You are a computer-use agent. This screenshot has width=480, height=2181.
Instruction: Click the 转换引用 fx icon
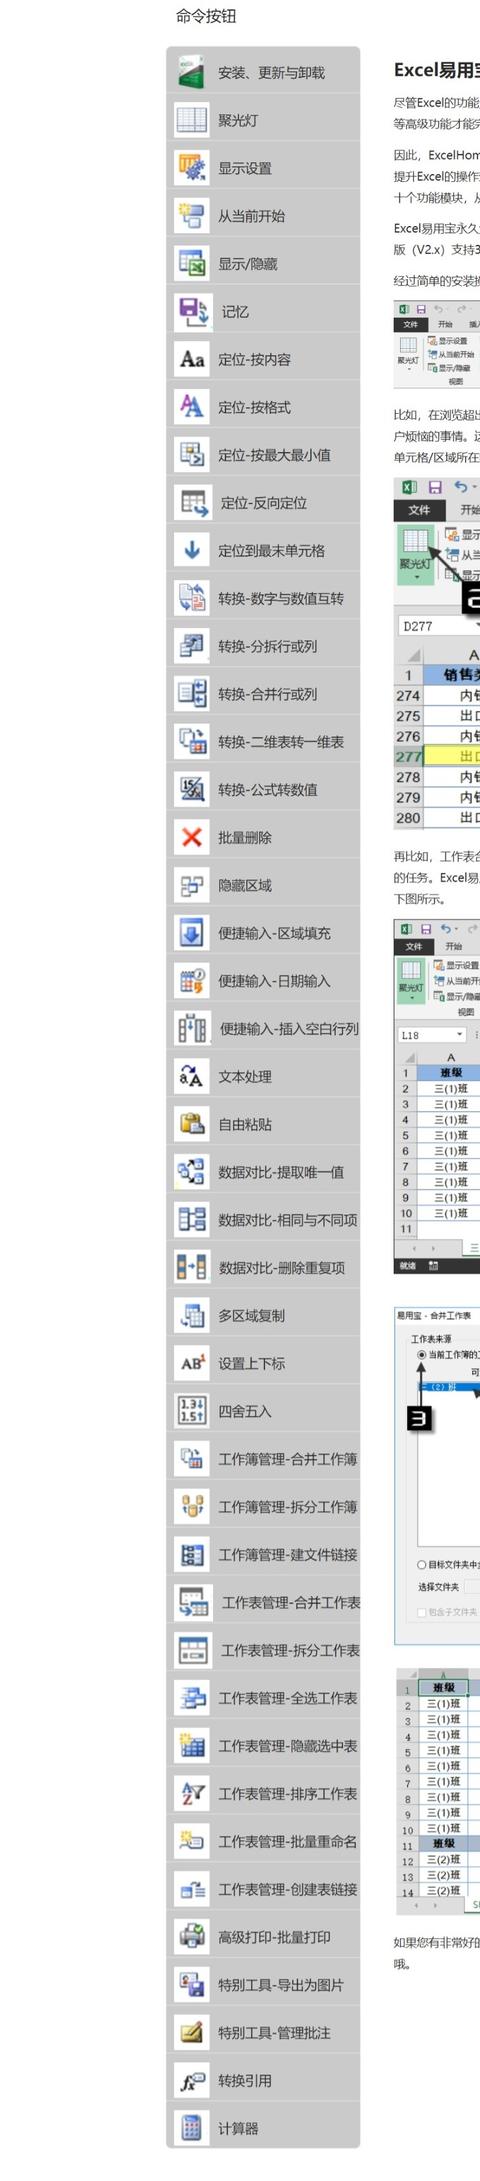192,2080
